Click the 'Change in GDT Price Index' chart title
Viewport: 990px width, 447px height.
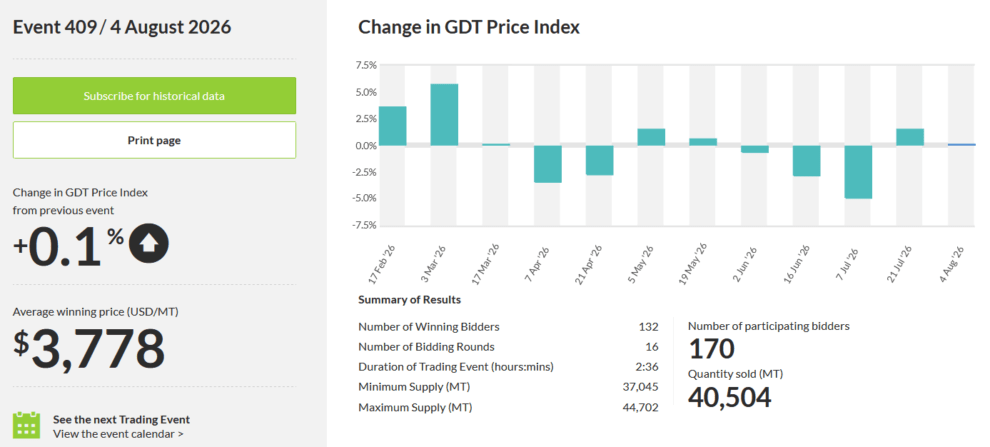(469, 27)
